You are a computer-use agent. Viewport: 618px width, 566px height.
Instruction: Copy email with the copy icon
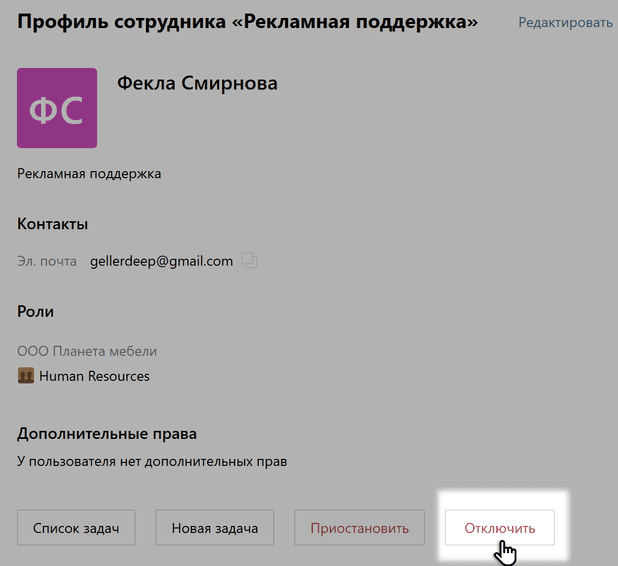point(249,261)
